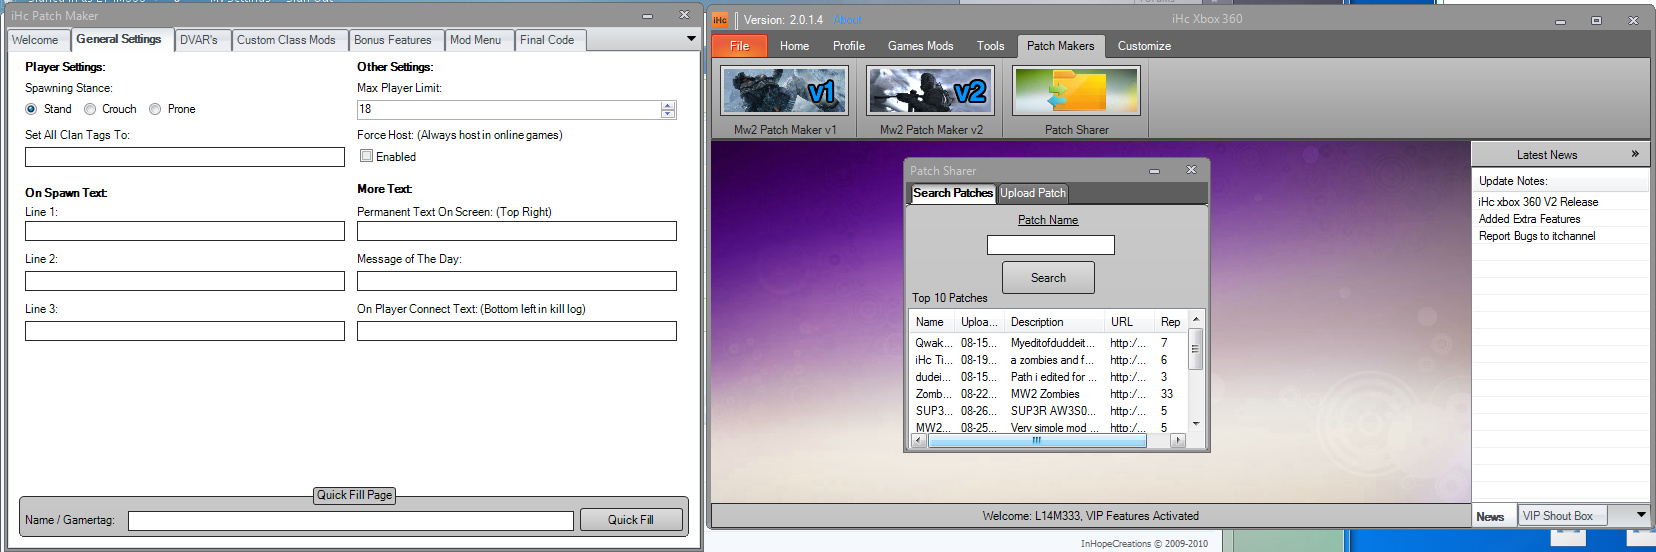Click 'Added Extra Features' news item
1656x552 pixels.
(1530, 219)
